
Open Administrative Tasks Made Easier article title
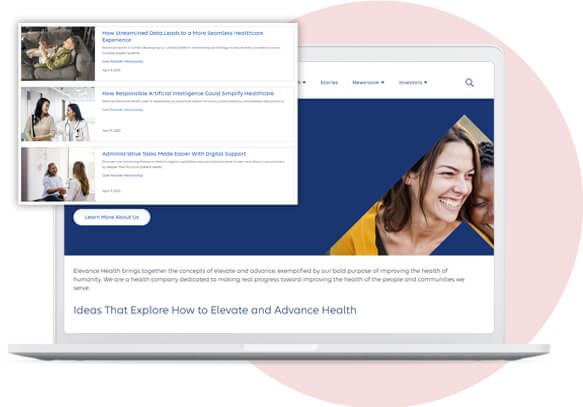(x=174, y=154)
